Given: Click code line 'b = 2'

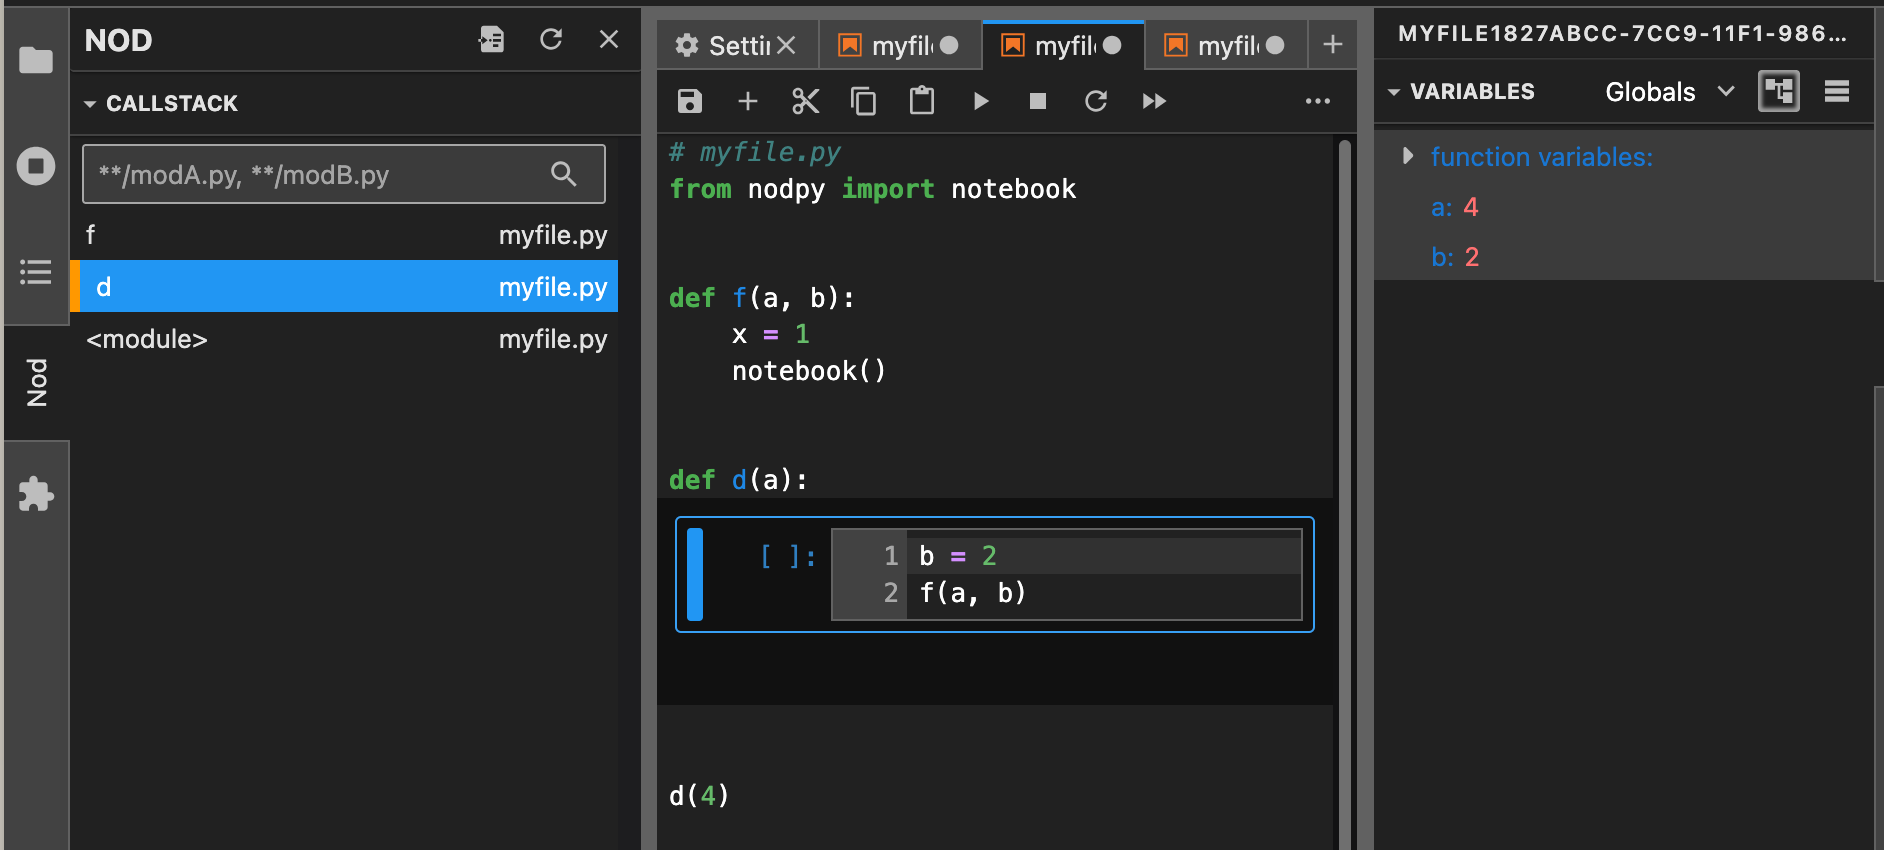Looking at the screenshot, I should (958, 556).
